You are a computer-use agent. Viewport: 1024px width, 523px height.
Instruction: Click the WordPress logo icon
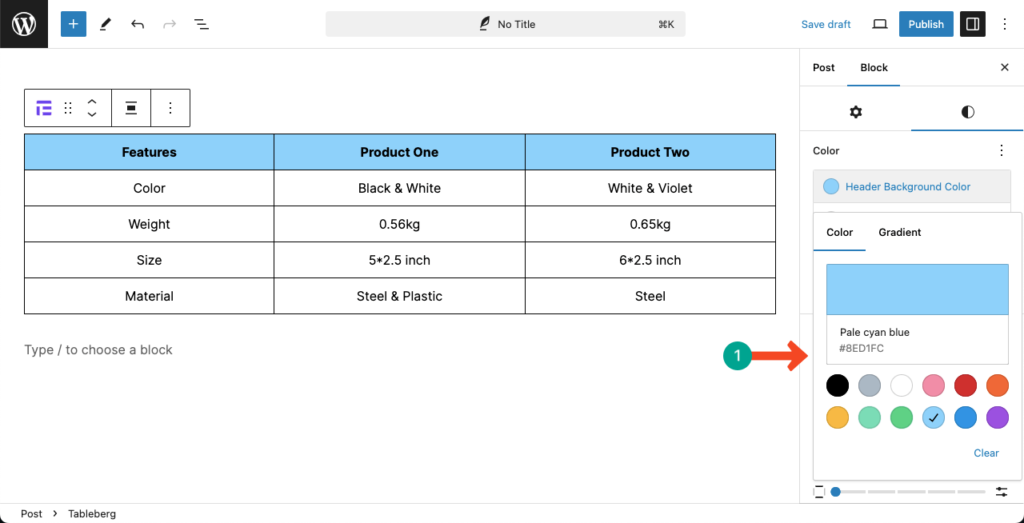click(24, 24)
